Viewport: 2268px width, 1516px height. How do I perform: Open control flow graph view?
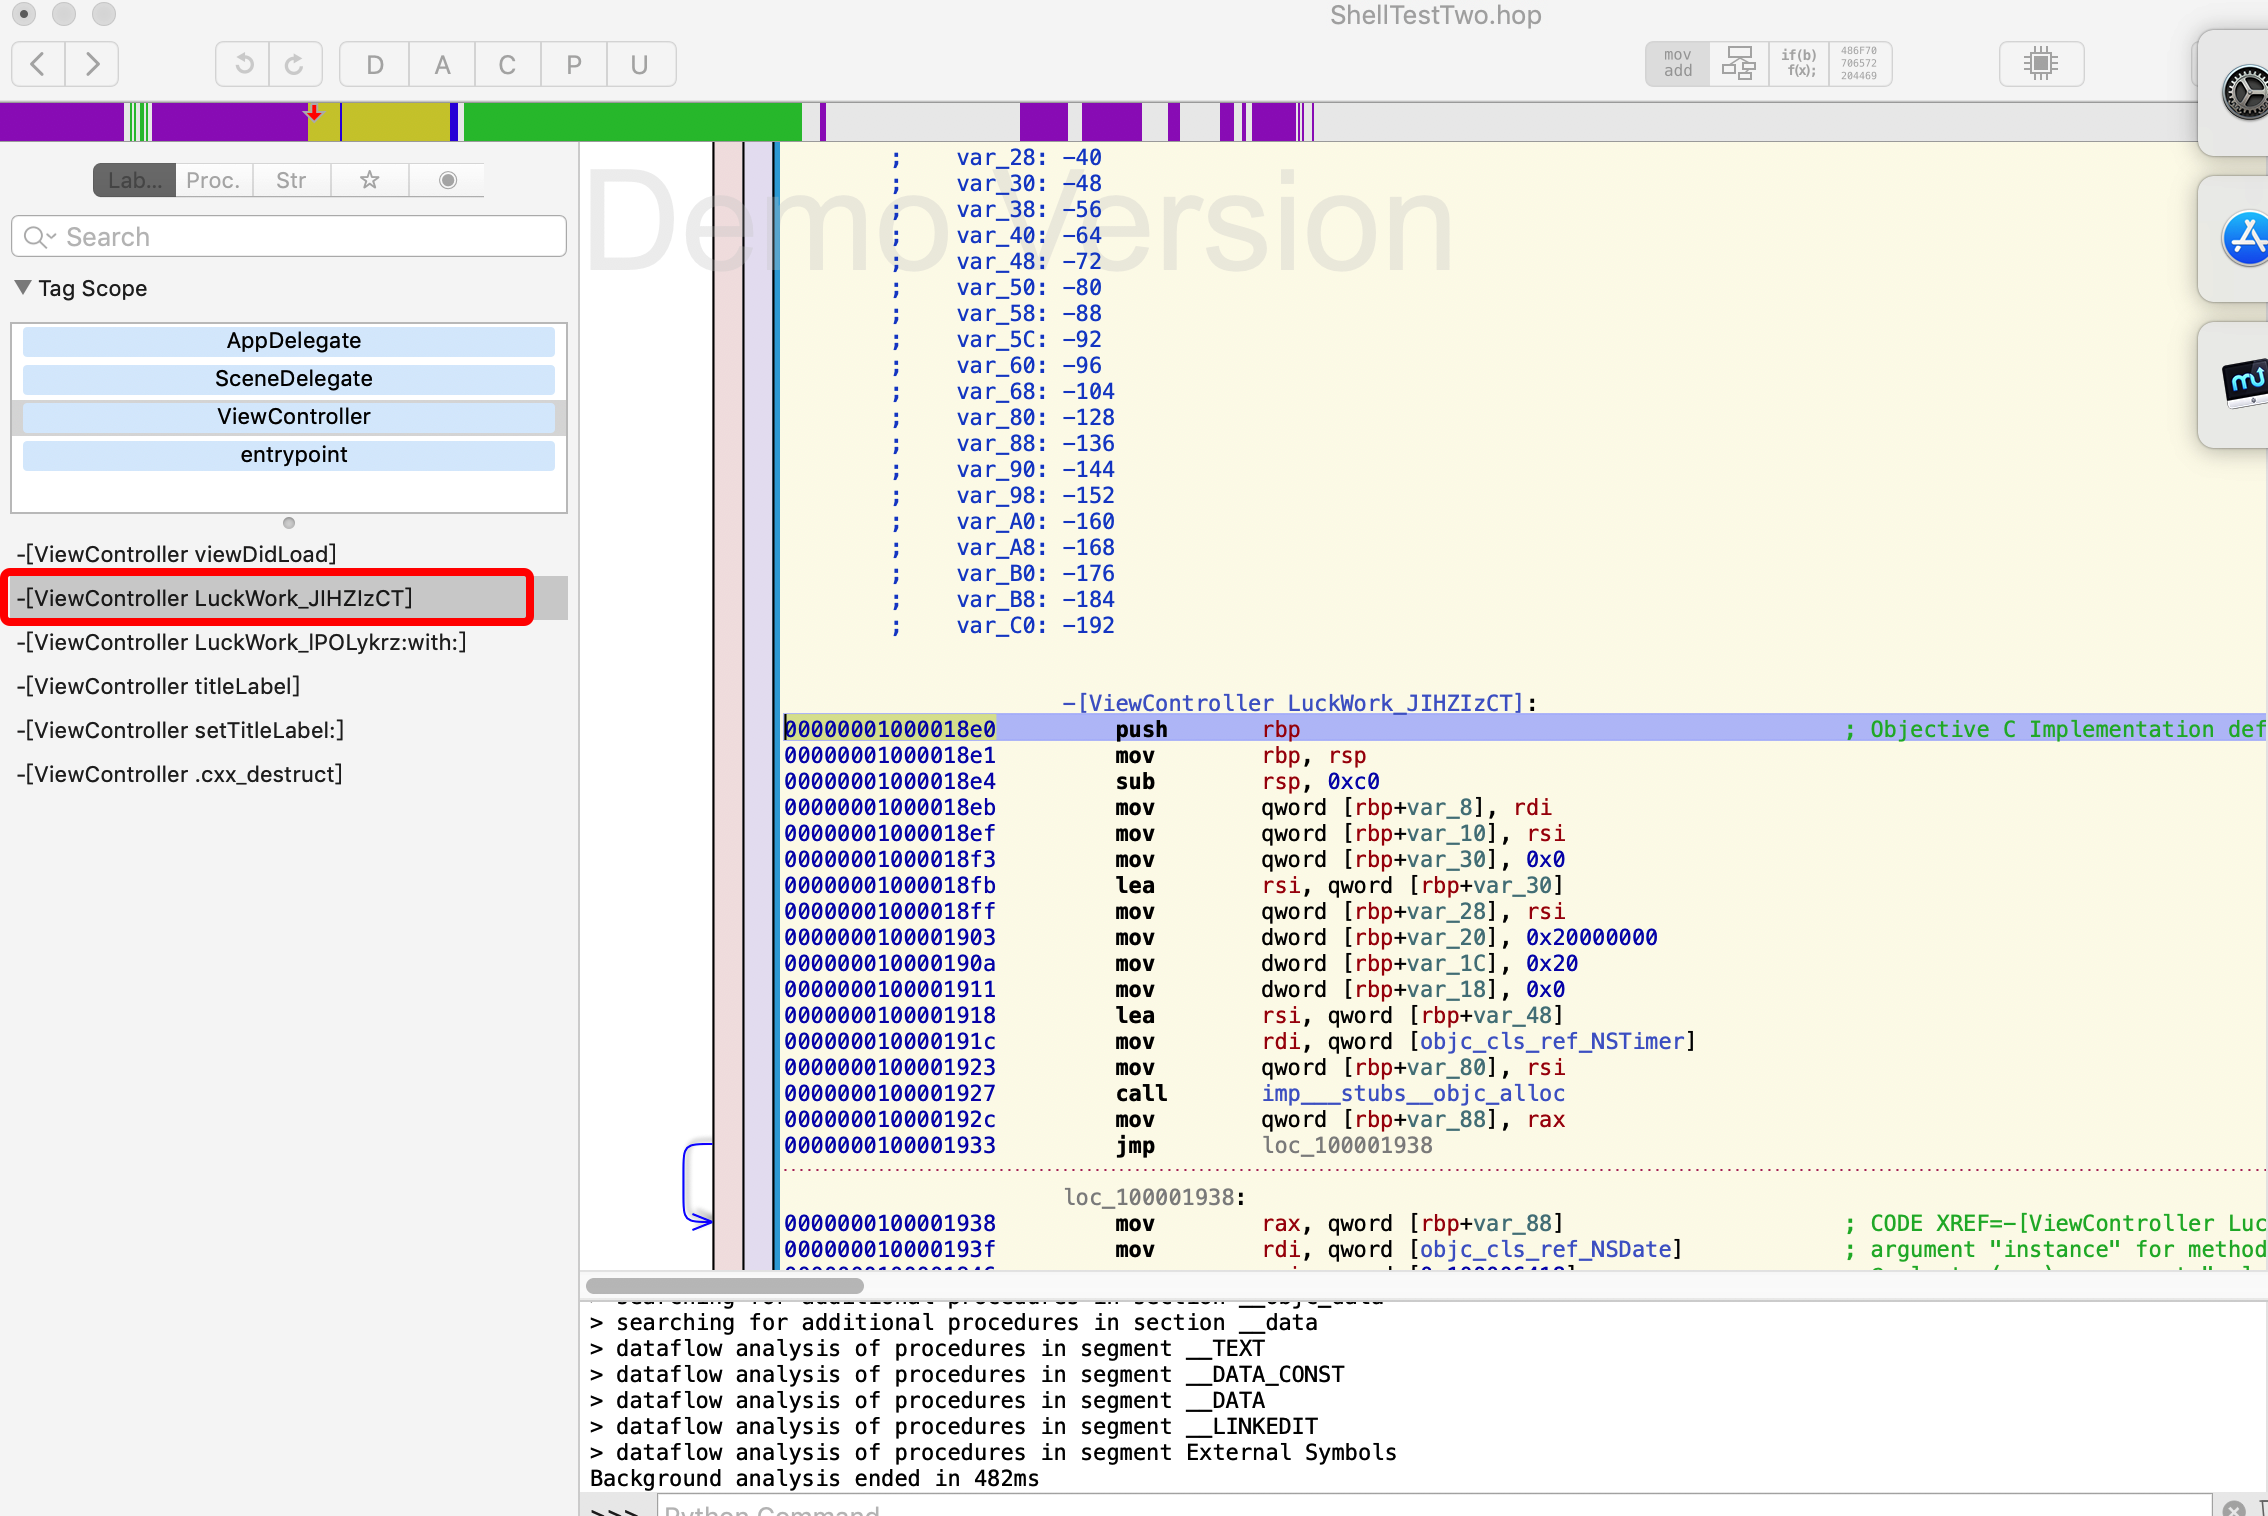[x=1738, y=64]
